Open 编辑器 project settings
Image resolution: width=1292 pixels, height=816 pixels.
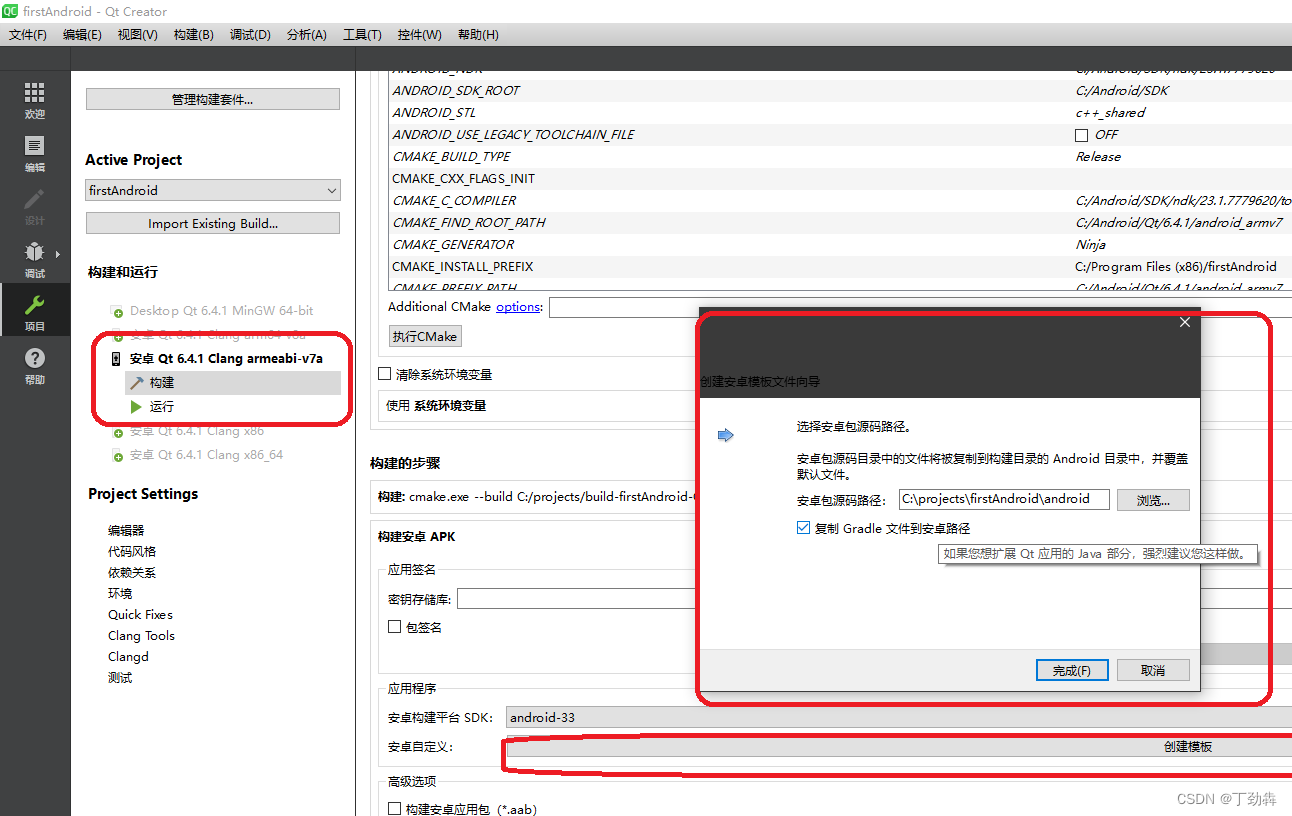click(126, 530)
